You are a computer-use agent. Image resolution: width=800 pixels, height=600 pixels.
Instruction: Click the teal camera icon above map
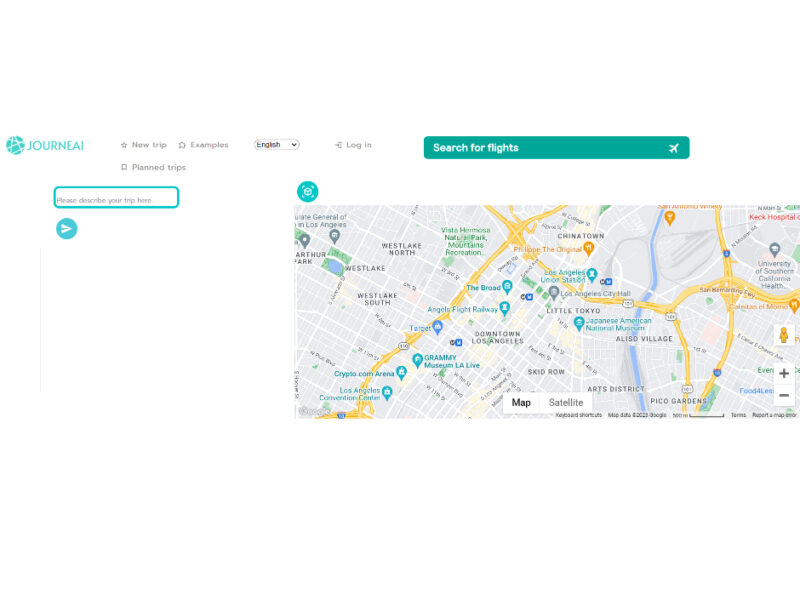point(308,192)
